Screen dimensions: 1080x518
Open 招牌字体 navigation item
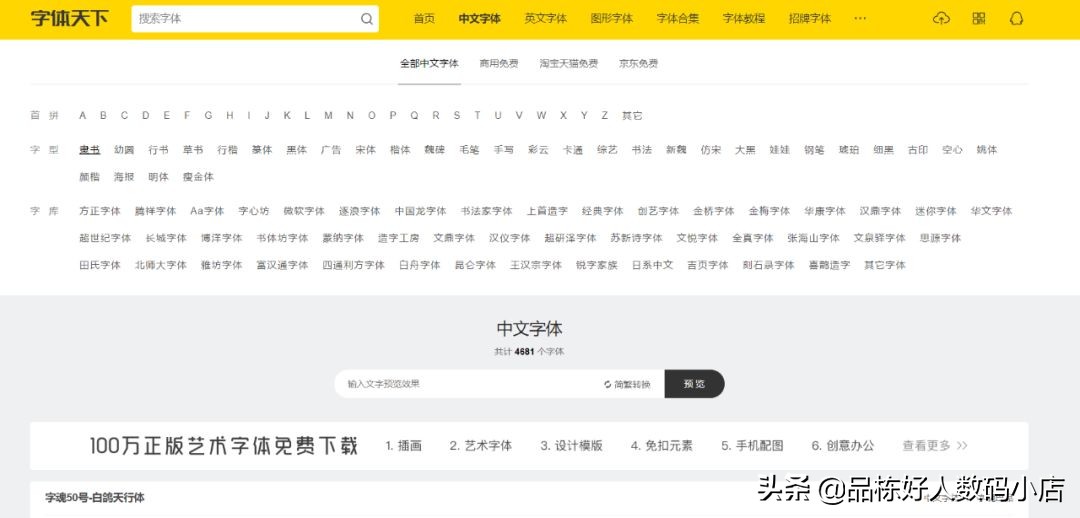pyautogui.click(x=810, y=19)
